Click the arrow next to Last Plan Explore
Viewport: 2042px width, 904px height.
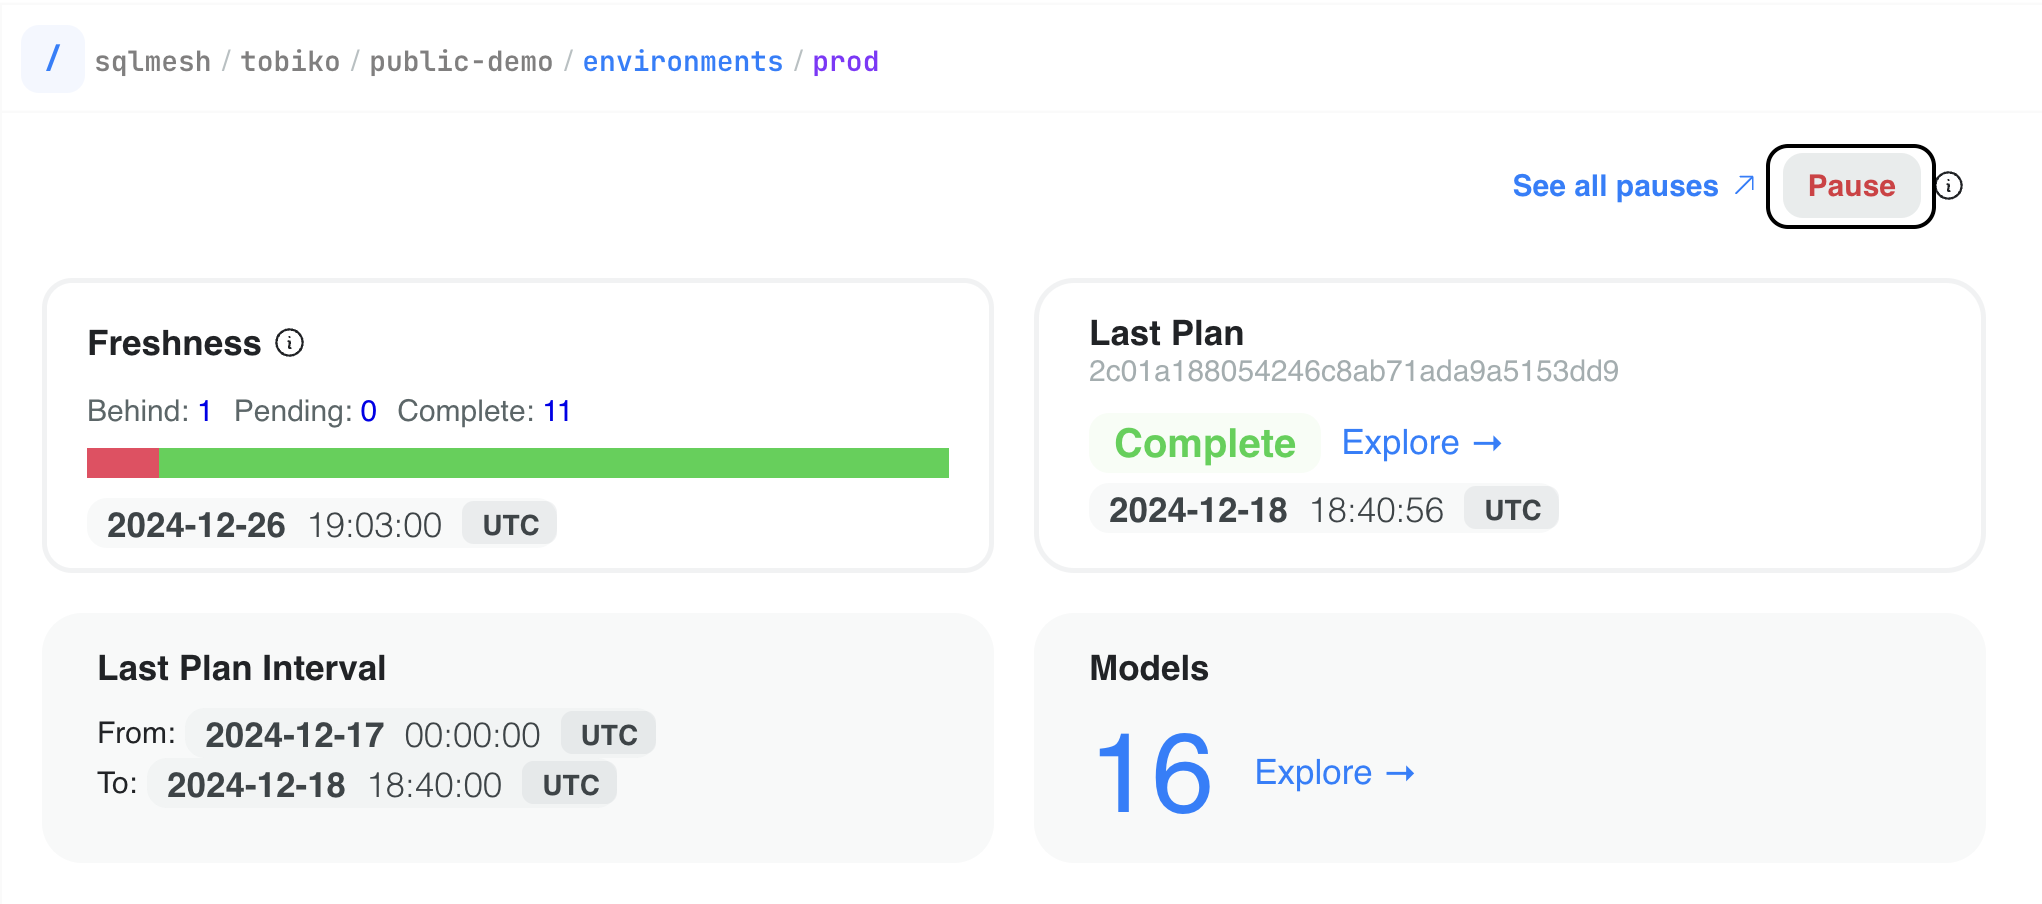pos(1488,443)
